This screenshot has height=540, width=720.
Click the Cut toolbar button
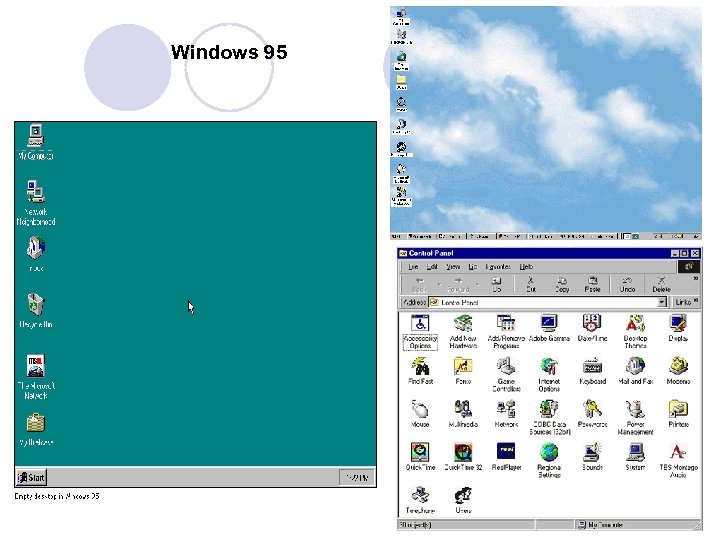pyautogui.click(x=531, y=285)
